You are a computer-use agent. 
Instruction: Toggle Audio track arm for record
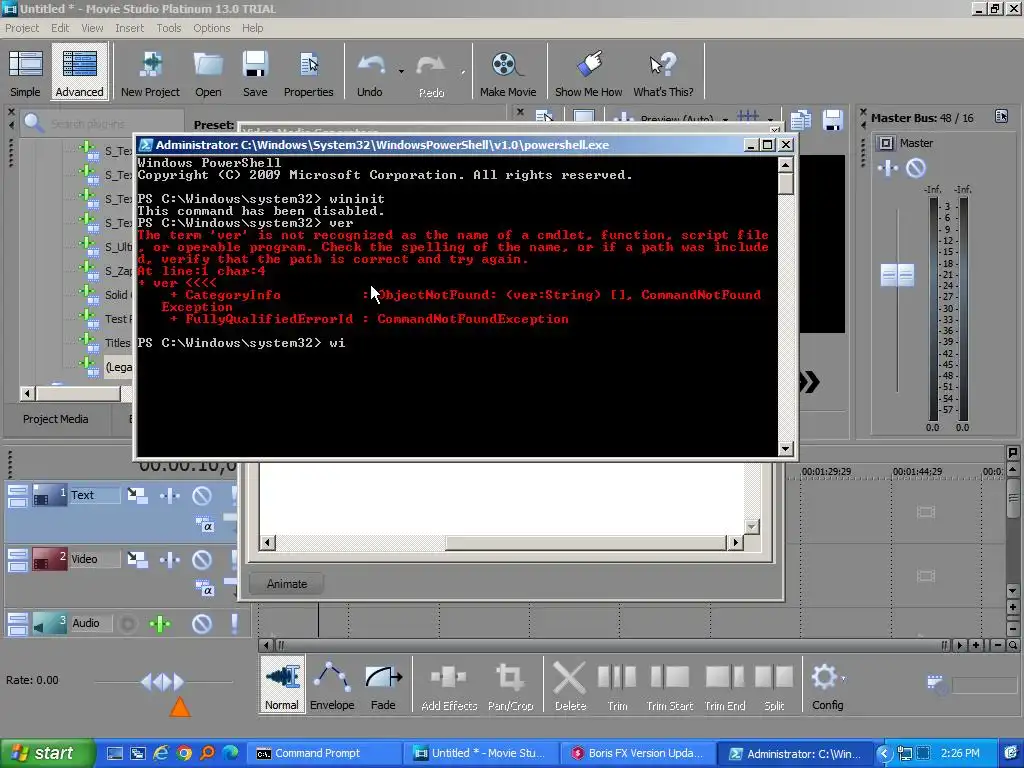point(128,624)
